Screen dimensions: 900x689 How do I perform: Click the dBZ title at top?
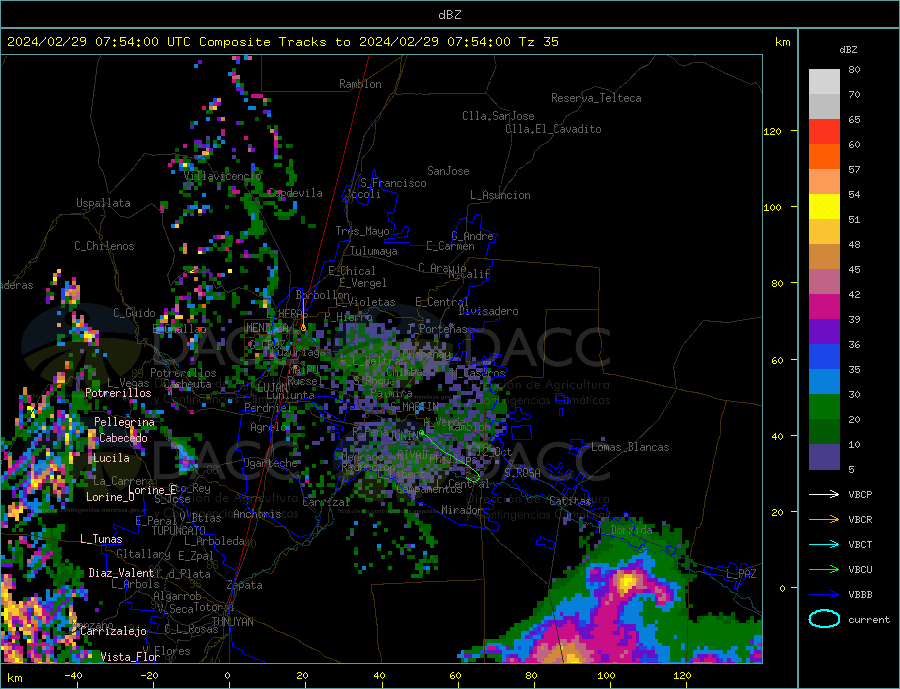click(x=449, y=15)
